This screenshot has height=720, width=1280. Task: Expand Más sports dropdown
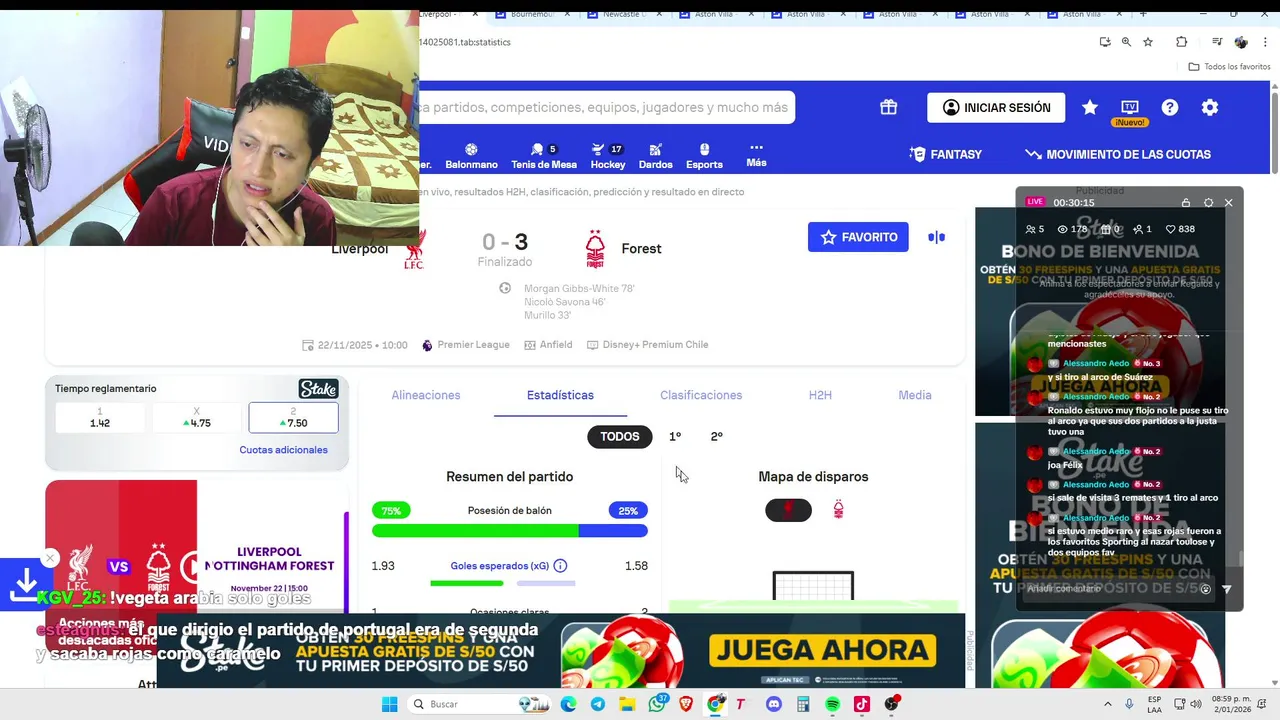pos(756,155)
